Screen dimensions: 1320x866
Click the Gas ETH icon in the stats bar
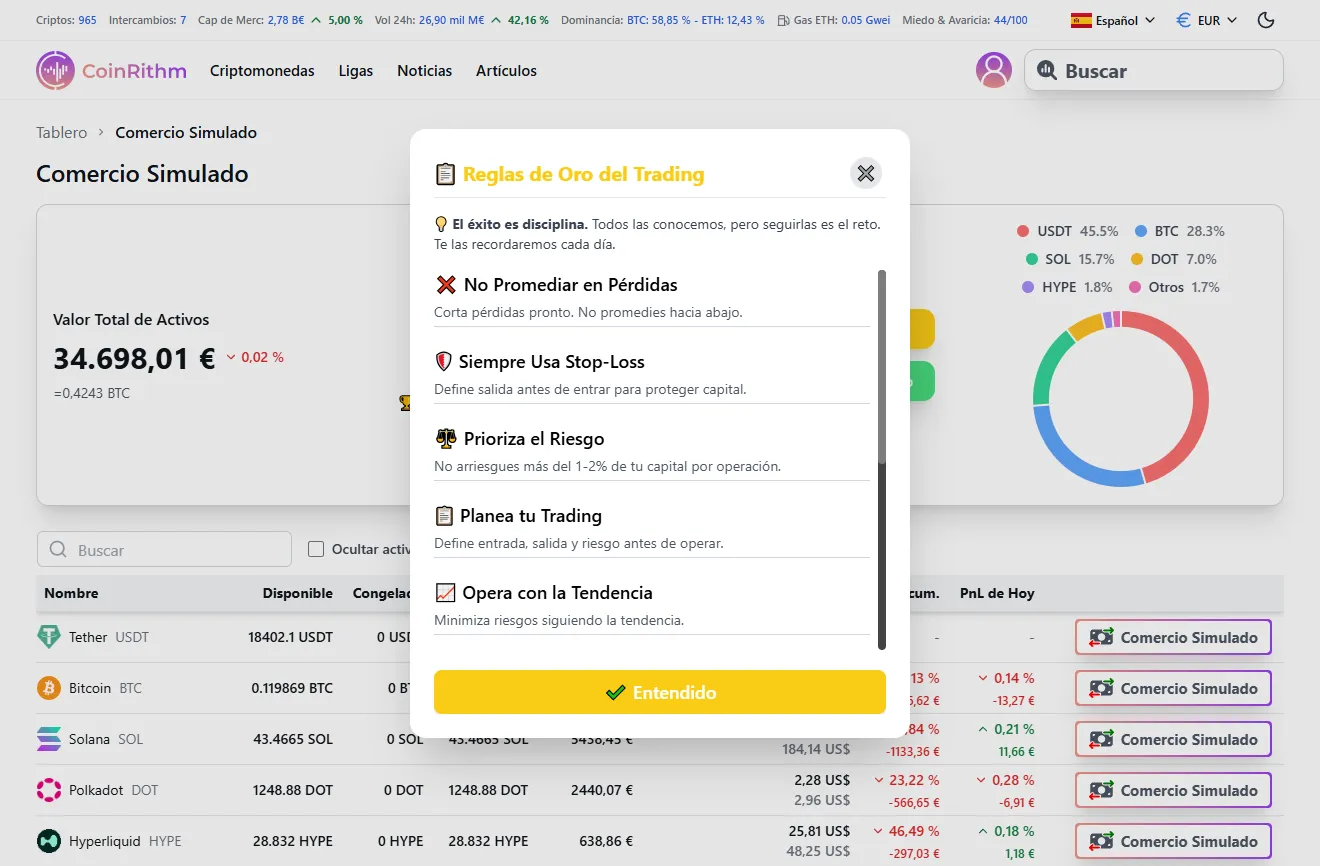pos(784,19)
